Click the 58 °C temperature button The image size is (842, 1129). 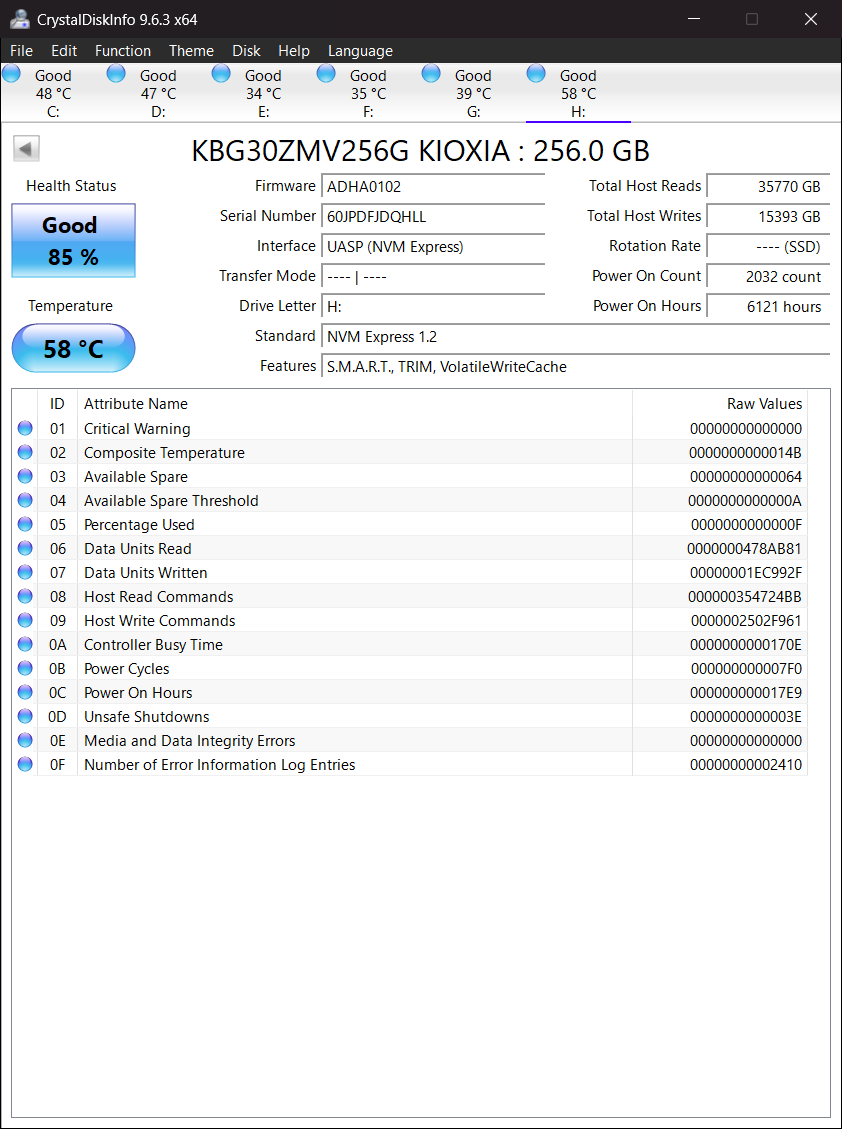(x=72, y=348)
